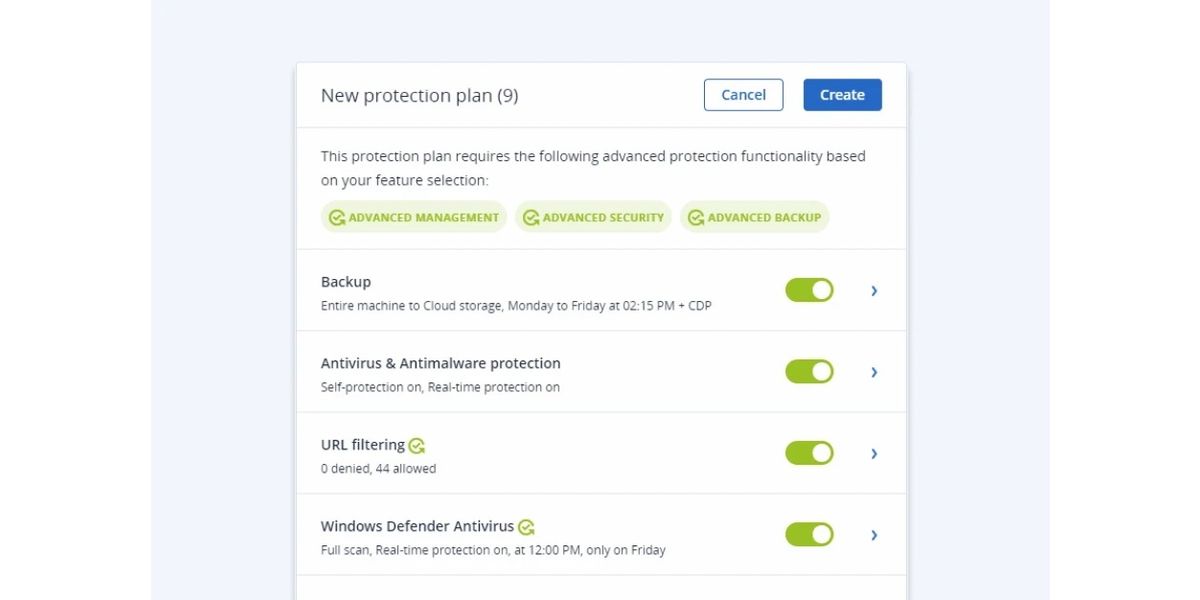The height and width of the screenshot is (600, 1200).
Task: Click the New protection plan (9) title
Action: (419, 96)
